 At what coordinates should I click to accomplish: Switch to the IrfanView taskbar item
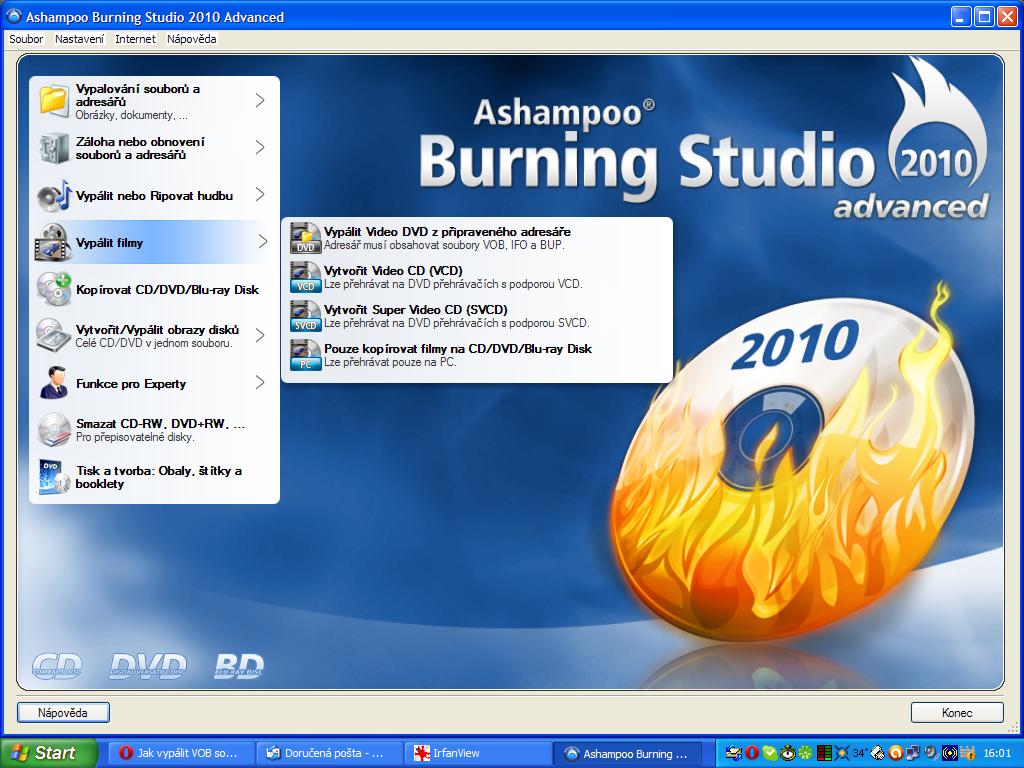click(477, 753)
